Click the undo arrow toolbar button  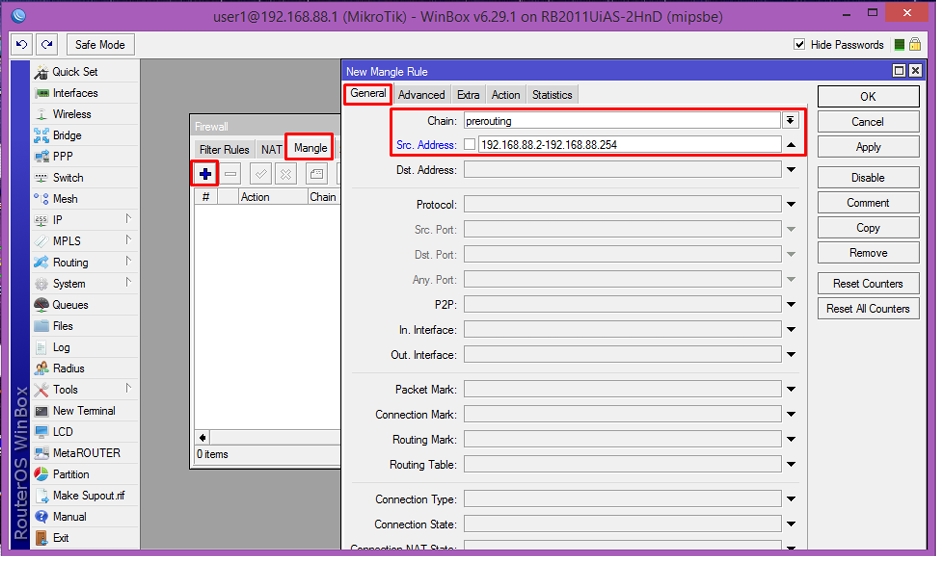[22, 44]
